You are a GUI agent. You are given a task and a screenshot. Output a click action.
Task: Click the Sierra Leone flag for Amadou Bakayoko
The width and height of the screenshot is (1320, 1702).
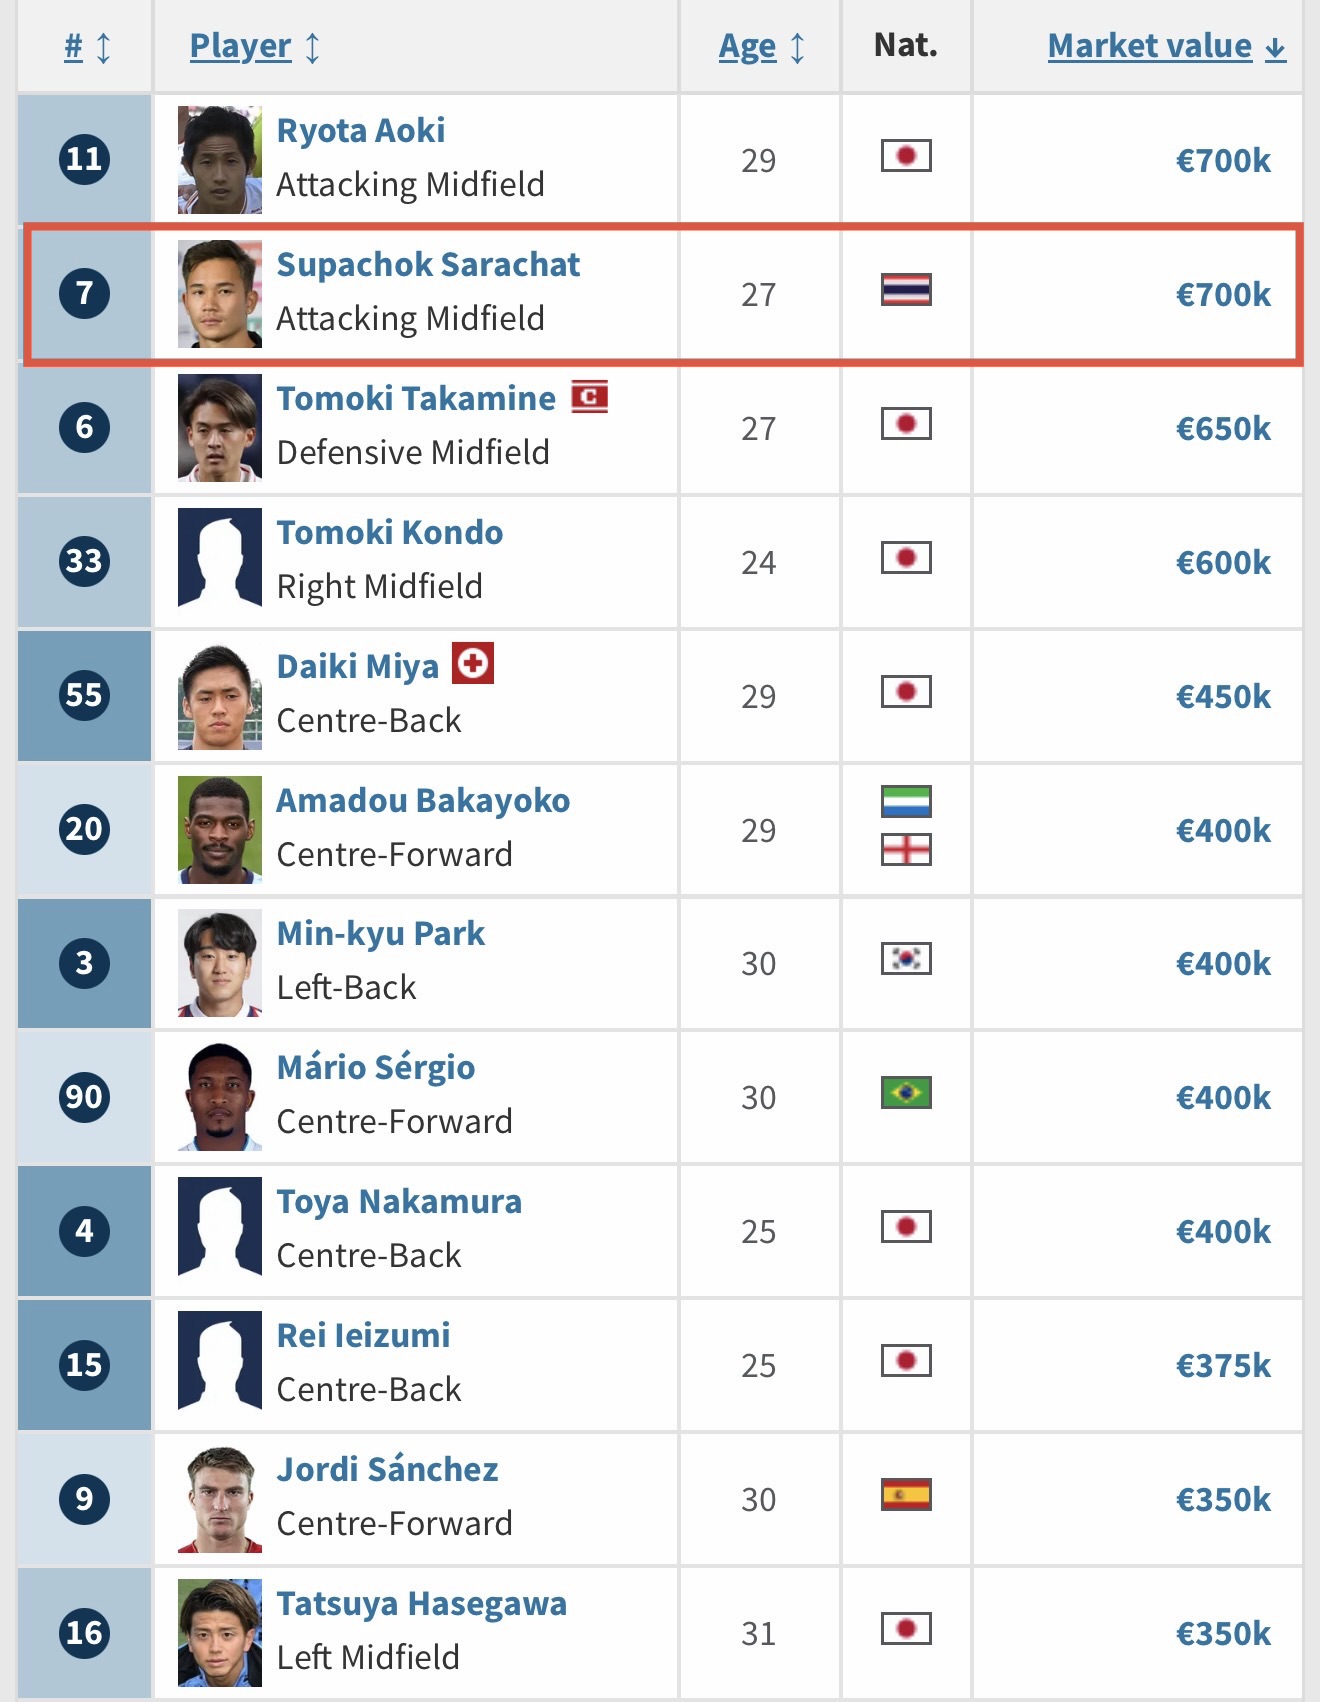[x=906, y=801]
